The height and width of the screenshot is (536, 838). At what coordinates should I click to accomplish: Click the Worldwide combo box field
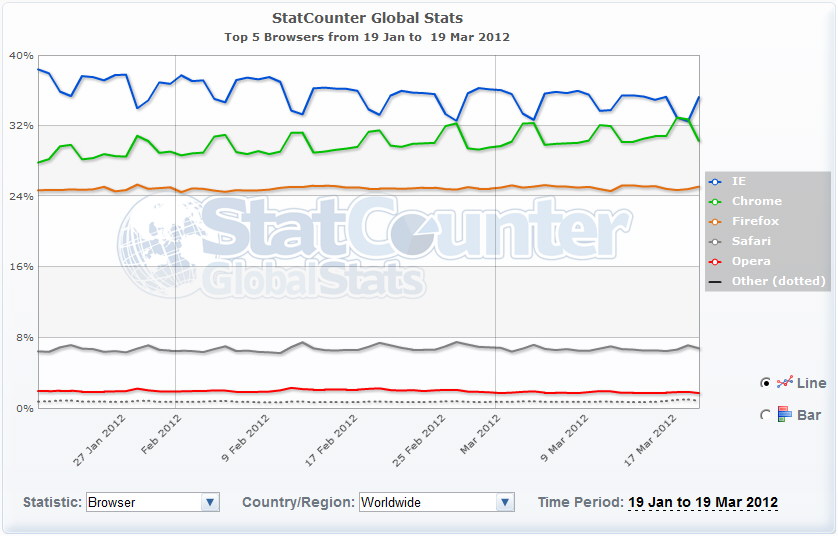437,502
